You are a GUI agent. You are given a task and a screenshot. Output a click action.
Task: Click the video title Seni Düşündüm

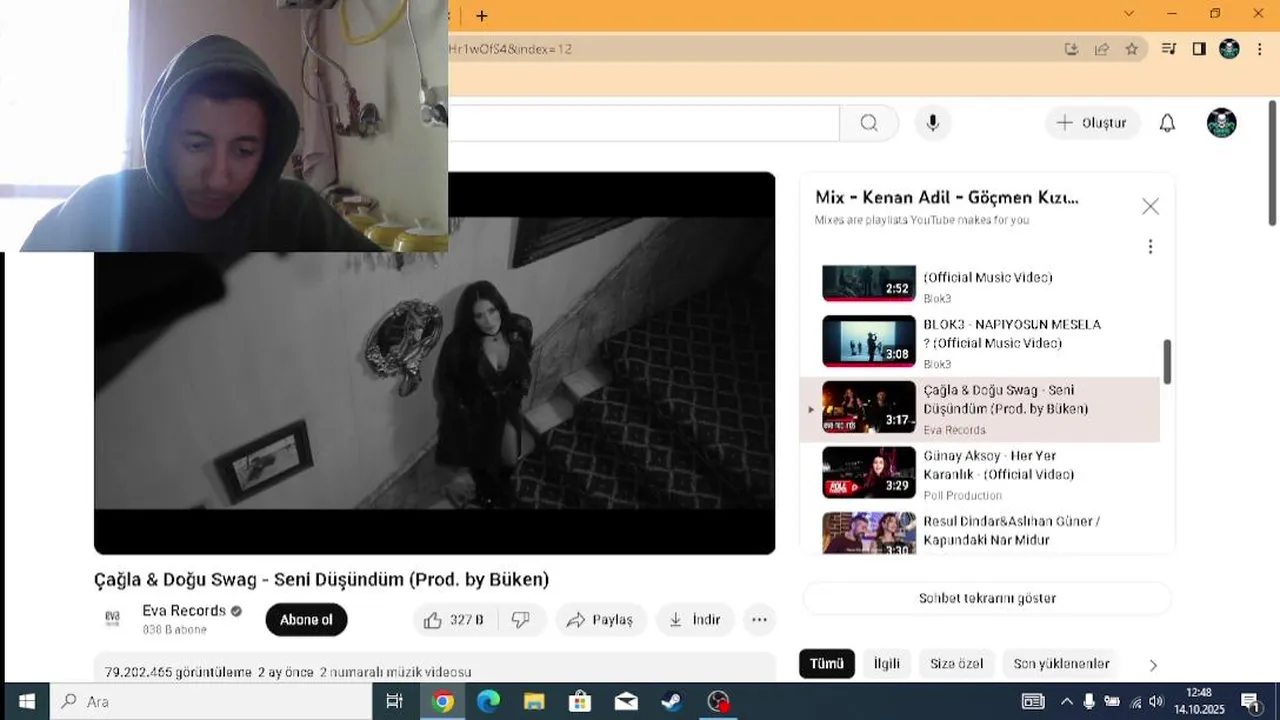(321, 579)
